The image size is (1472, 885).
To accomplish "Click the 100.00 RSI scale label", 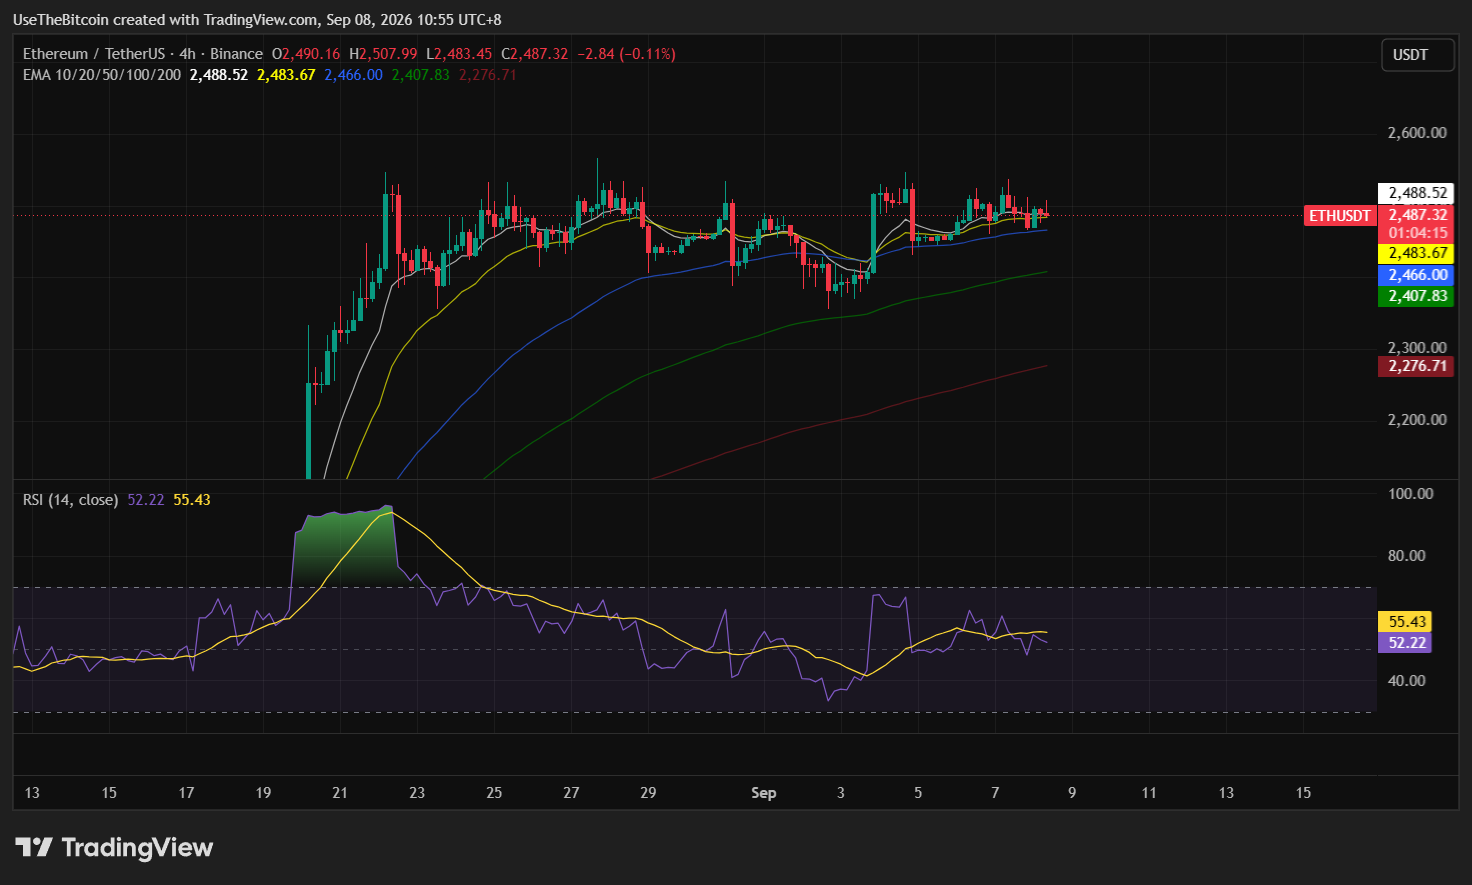I will [1411, 494].
